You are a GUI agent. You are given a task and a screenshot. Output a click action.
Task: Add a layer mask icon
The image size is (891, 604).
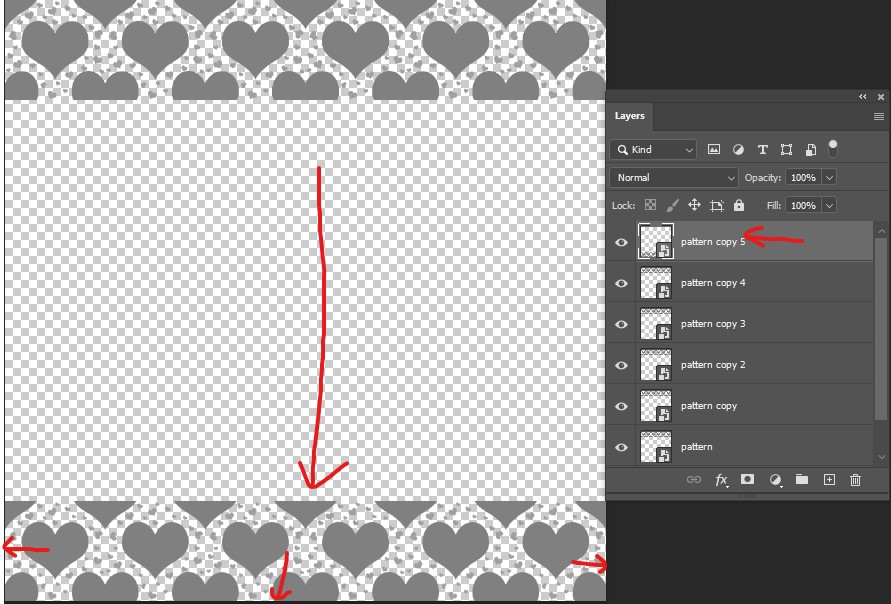(x=747, y=480)
